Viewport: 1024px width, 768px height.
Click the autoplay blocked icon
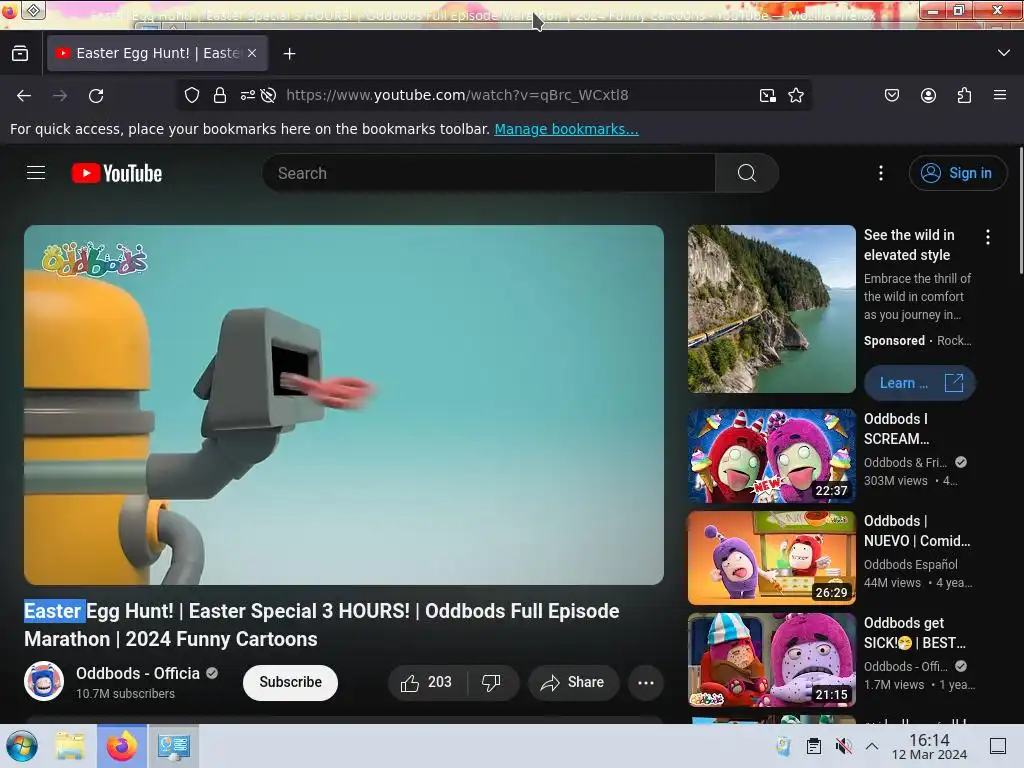268,95
